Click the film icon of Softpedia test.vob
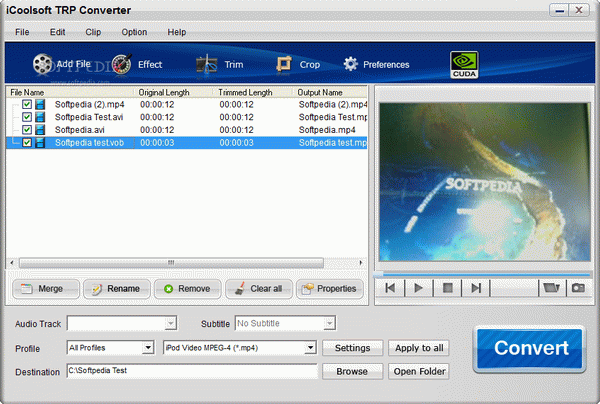 tap(40, 143)
